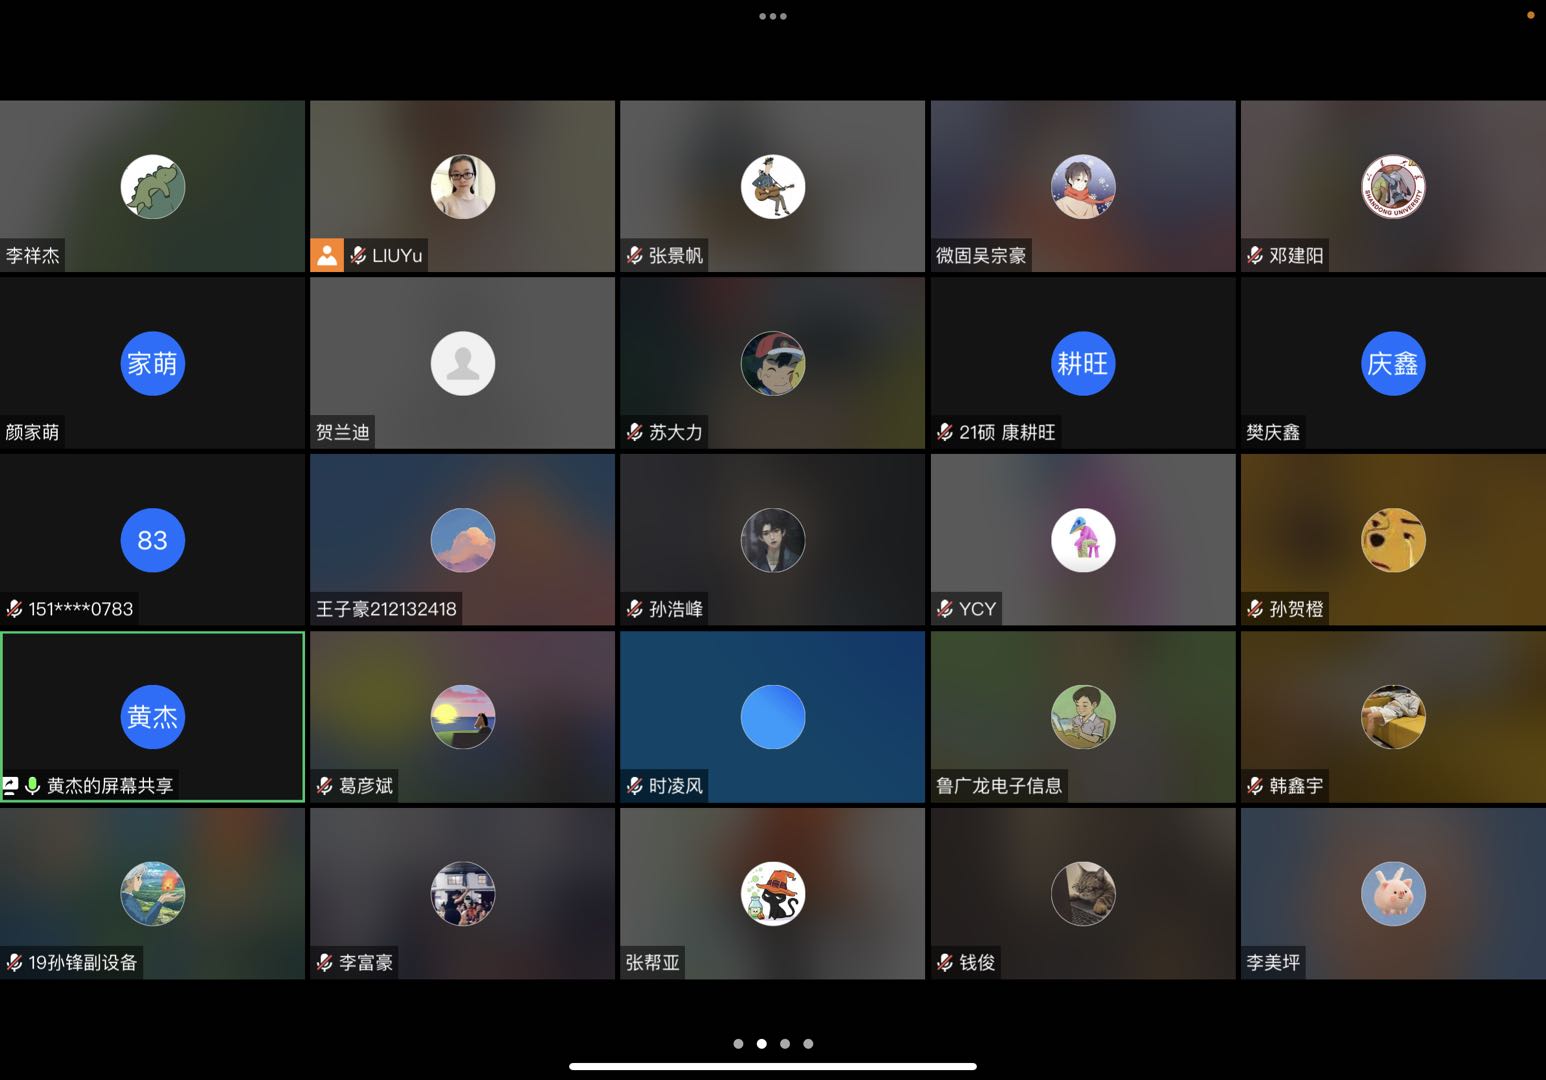This screenshot has height=1080, width=1546.
Task: Select 李美坪's pink pig avatar
Action: [x=1393, y=894]
